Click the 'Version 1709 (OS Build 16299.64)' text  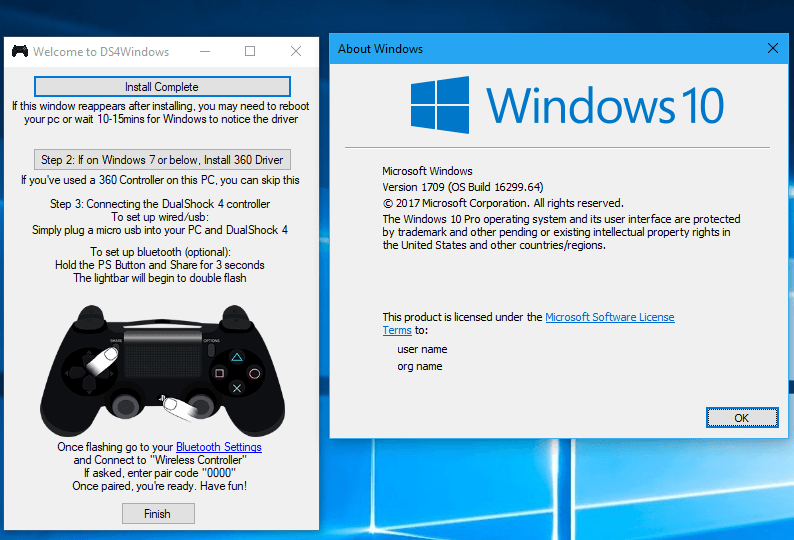(x=463, y=187)
